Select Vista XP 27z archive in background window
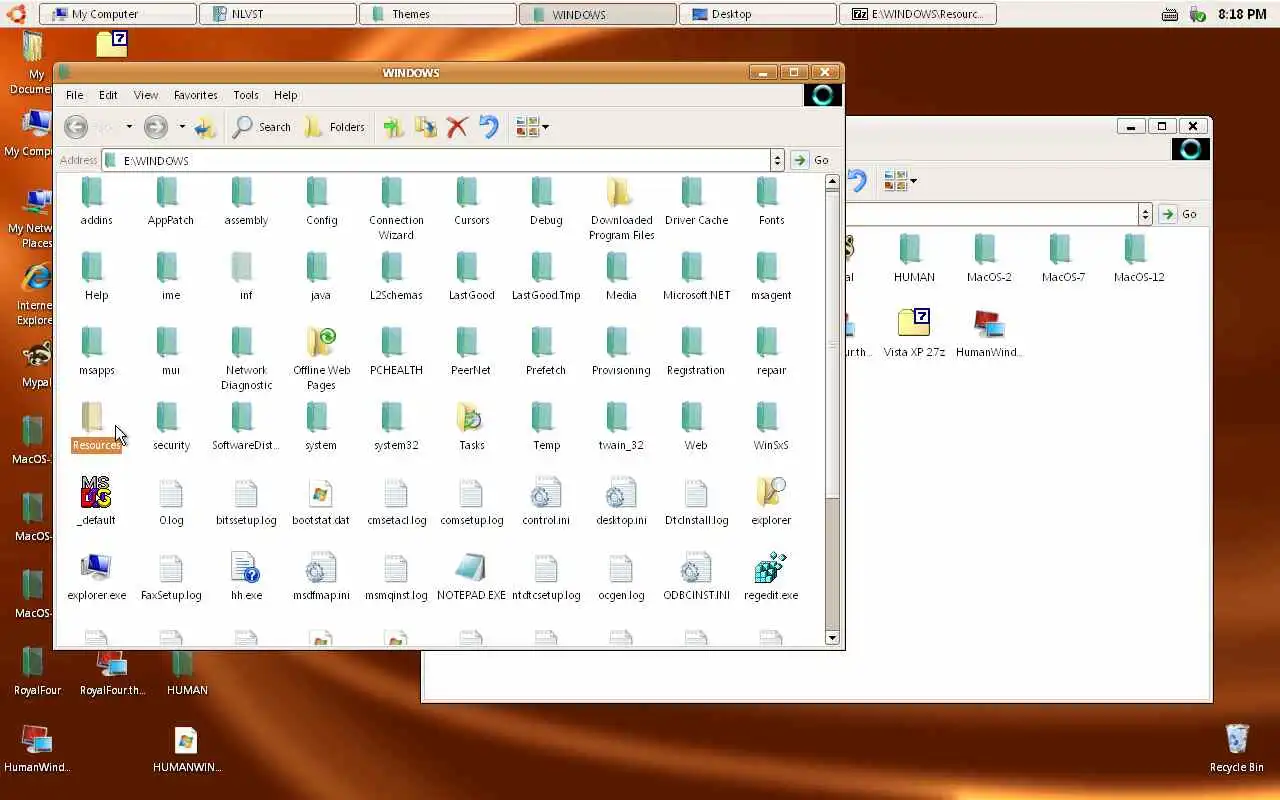 click(x=914, y=333)
